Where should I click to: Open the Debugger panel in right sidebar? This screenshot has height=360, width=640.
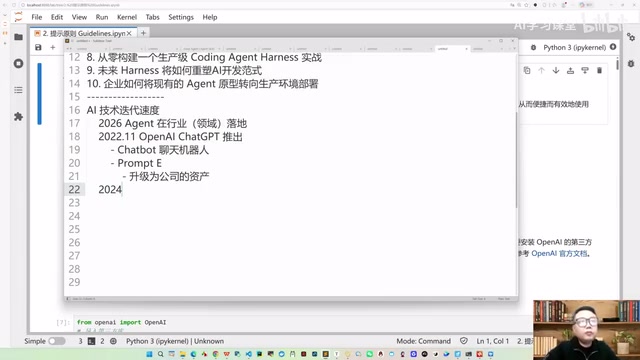pyautogui.click(x=631, y=64)
